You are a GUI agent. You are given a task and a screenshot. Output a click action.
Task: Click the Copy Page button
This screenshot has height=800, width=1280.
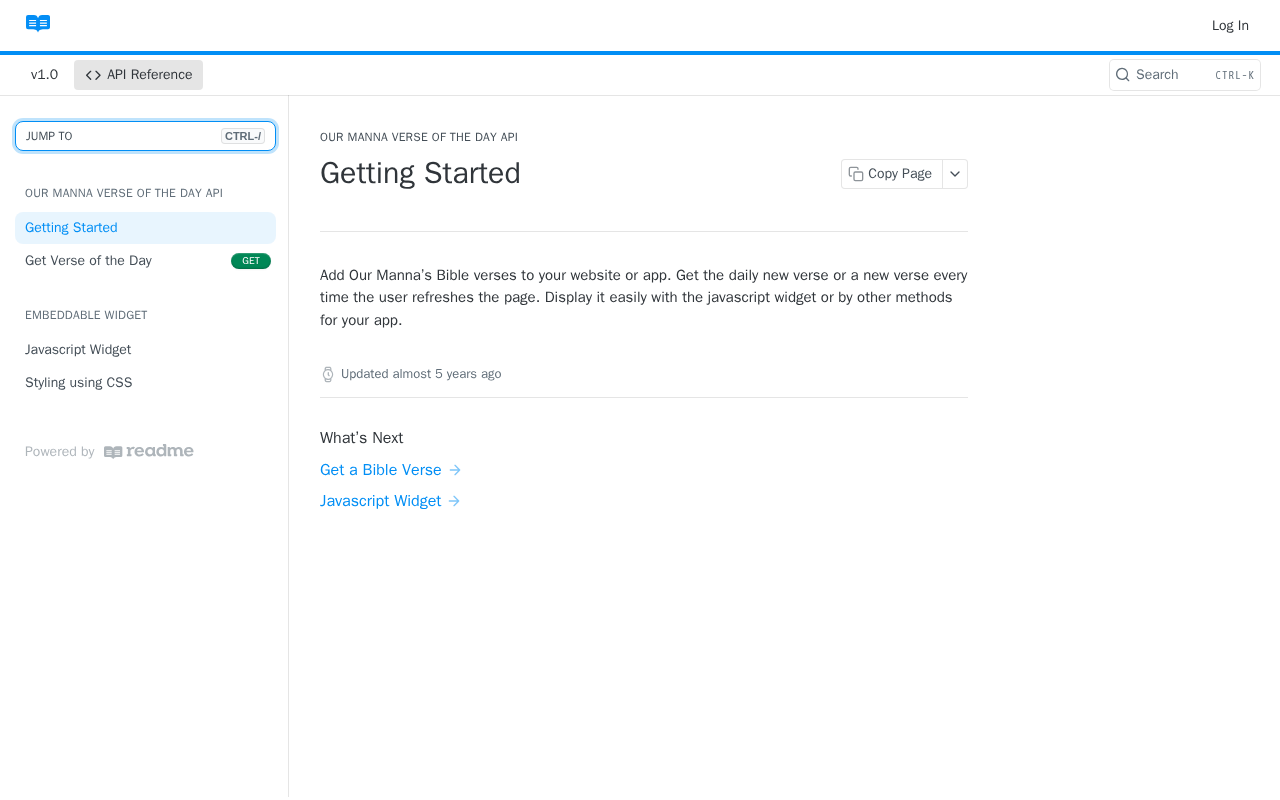[x=892, y=174]
